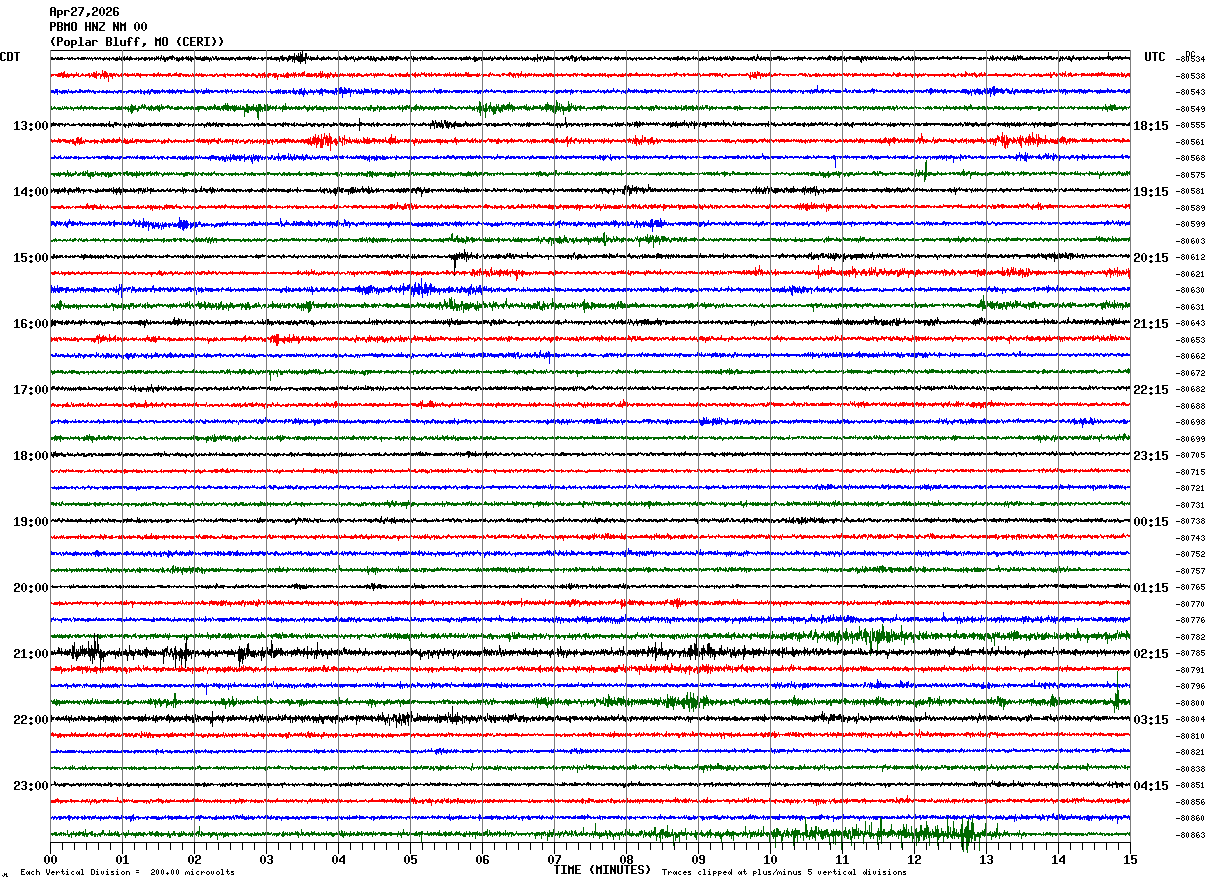
Task: Click the DC offset value -80752
Action: (1190, 554)
